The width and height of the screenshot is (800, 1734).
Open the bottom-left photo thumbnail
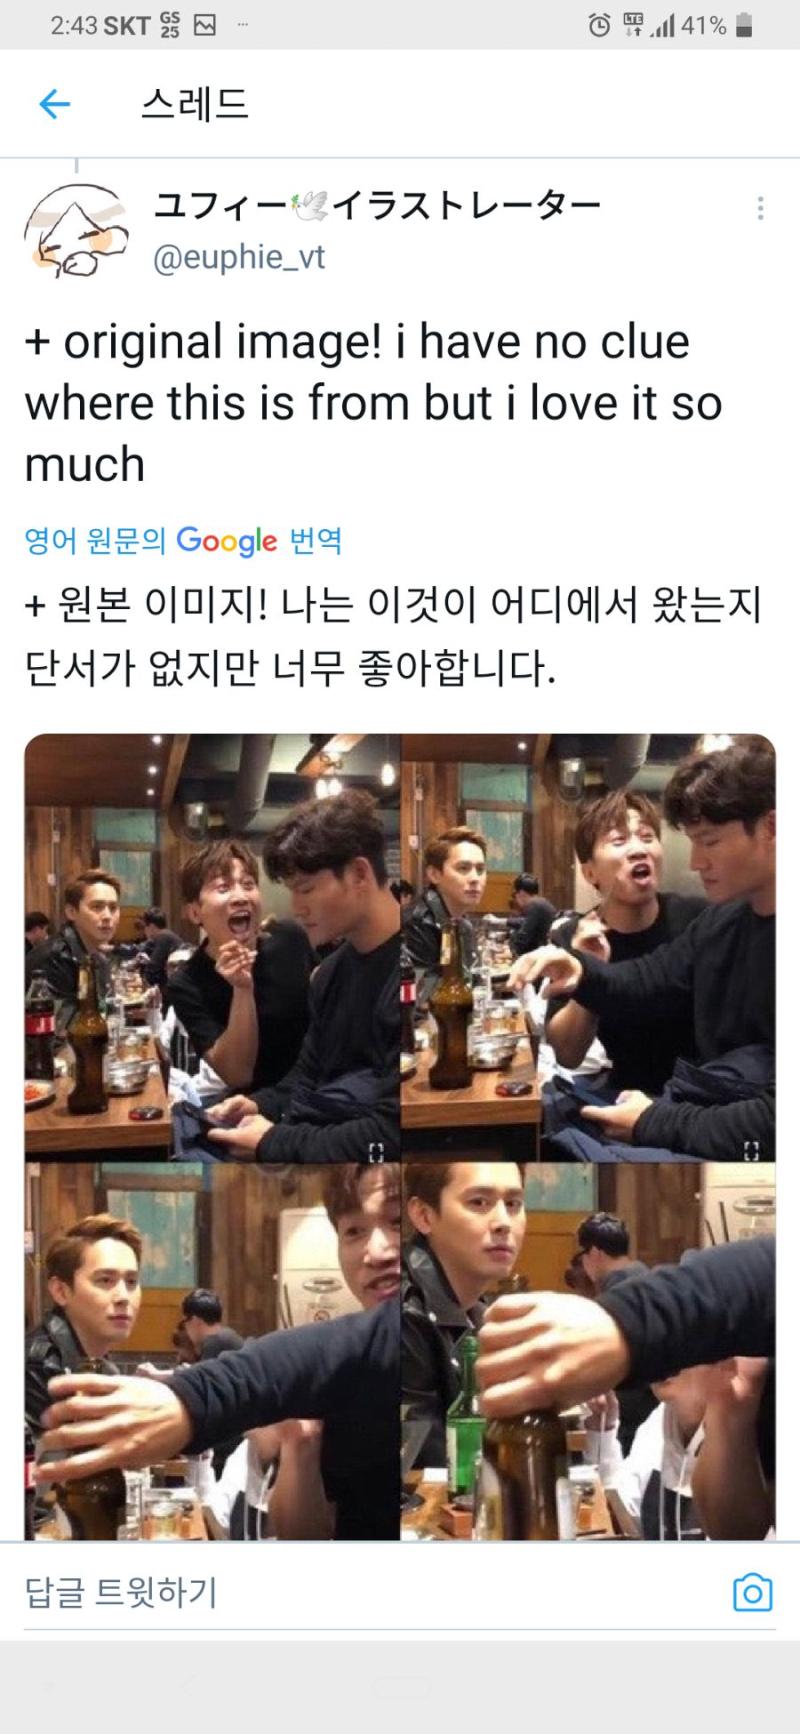(212, 1352)
